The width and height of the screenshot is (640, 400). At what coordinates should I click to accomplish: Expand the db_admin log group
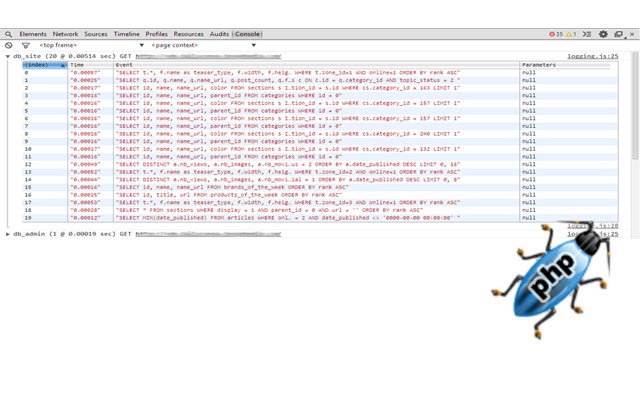(8, 234)
